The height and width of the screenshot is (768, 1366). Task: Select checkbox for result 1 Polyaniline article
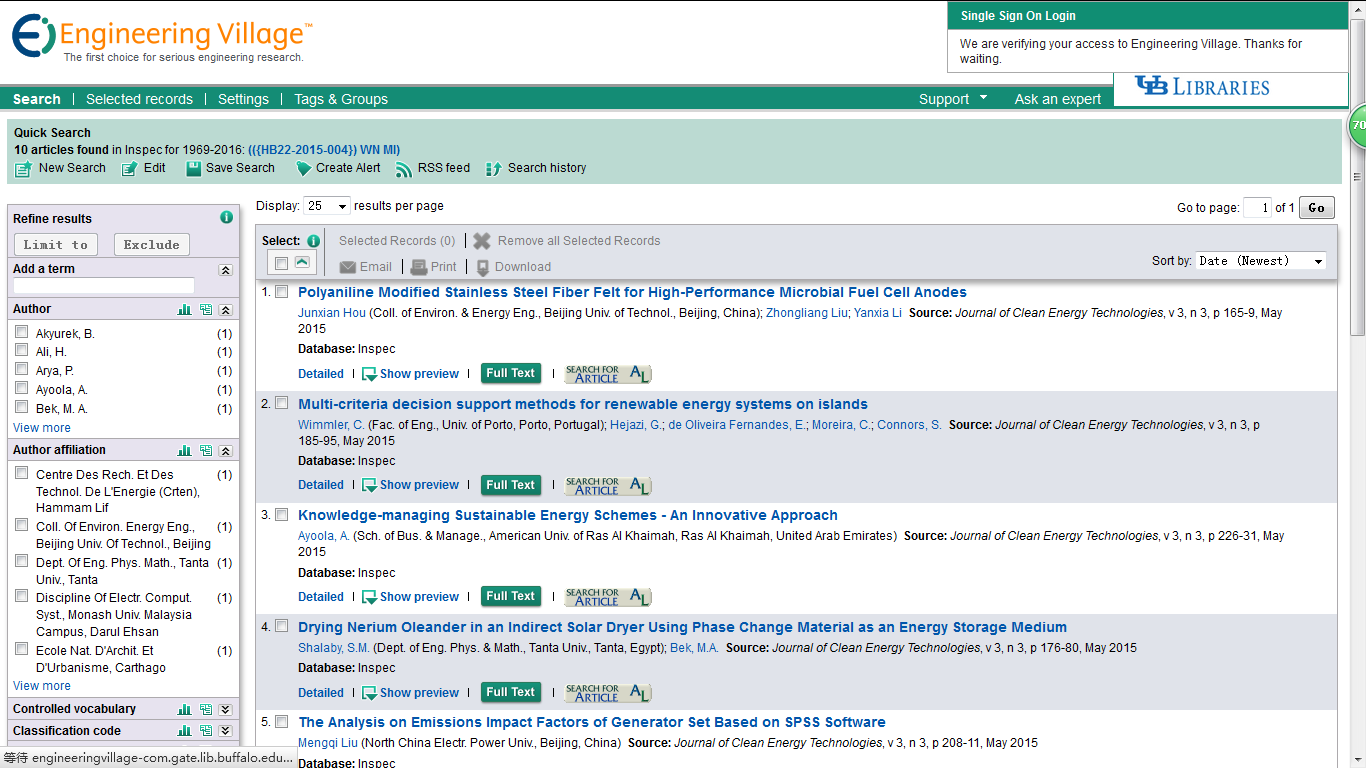[282, 292]
